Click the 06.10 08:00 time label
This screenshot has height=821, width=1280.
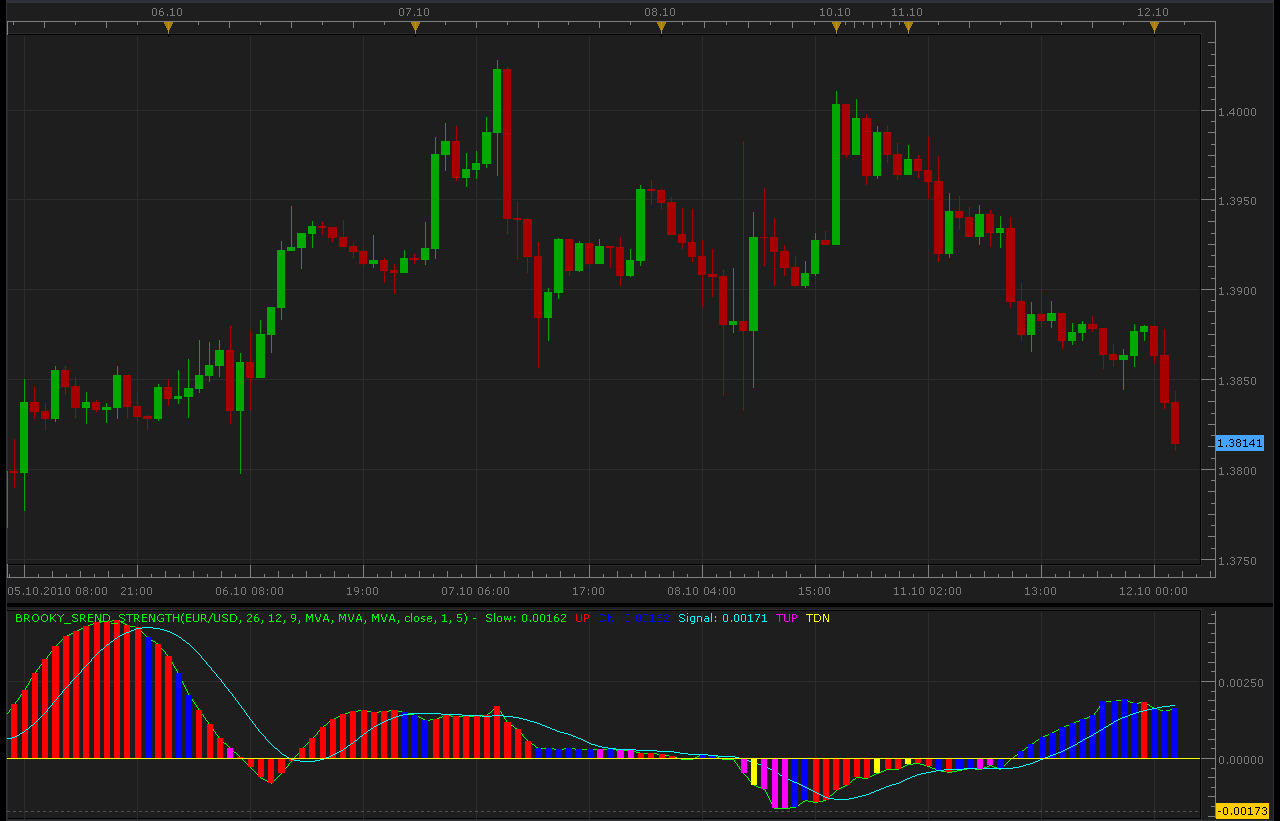249,591
